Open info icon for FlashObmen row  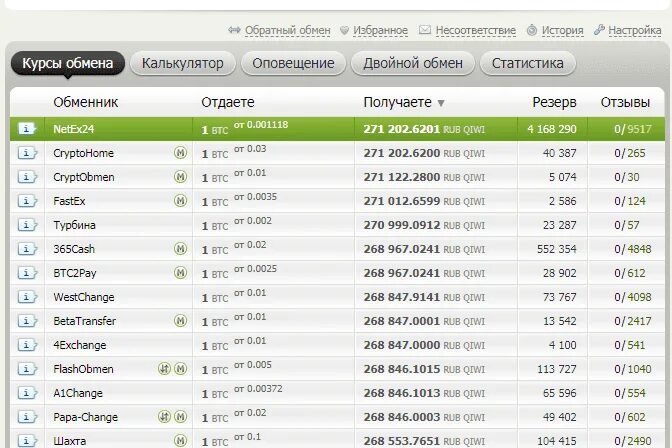coord(27,369)
